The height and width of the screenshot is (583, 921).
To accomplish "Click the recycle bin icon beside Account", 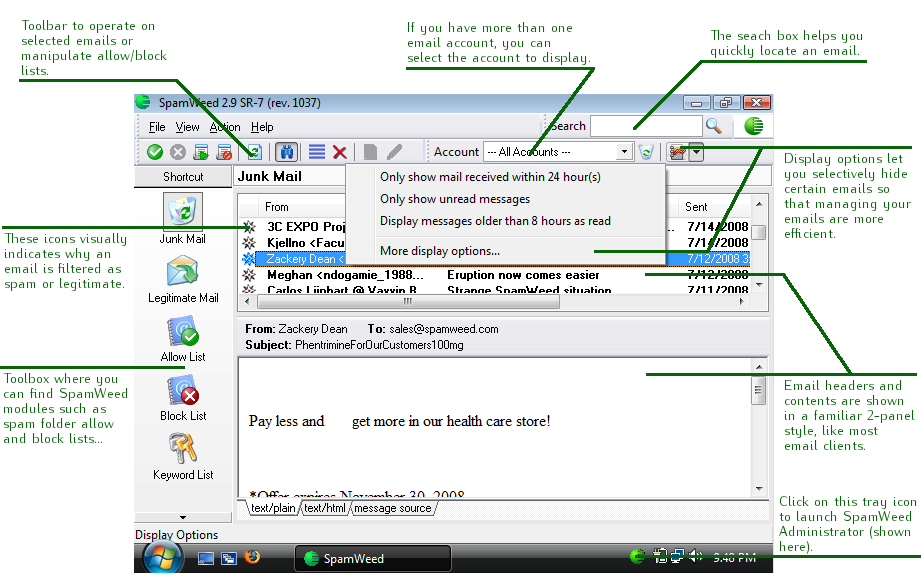I will (x=646, y=153).
